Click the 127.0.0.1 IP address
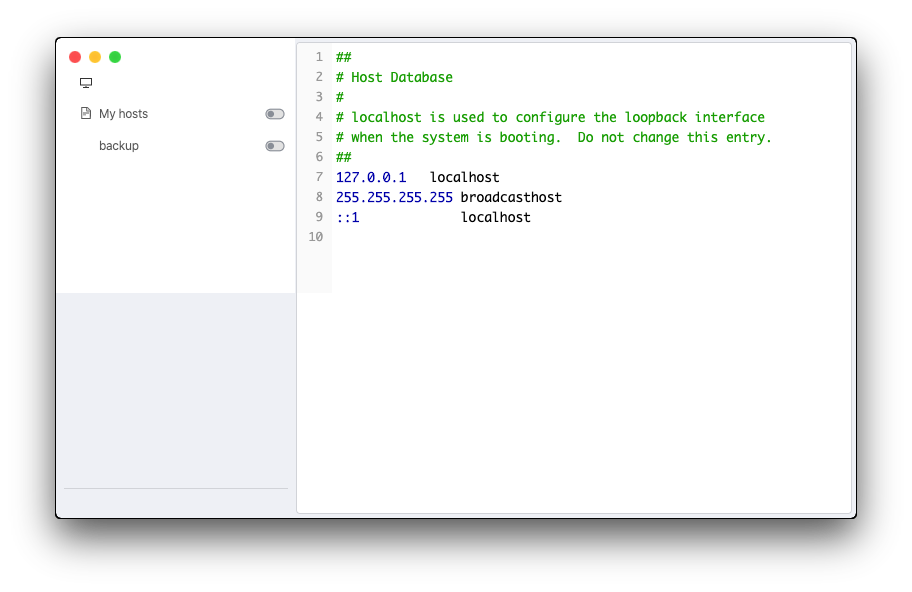 (371, 177)
